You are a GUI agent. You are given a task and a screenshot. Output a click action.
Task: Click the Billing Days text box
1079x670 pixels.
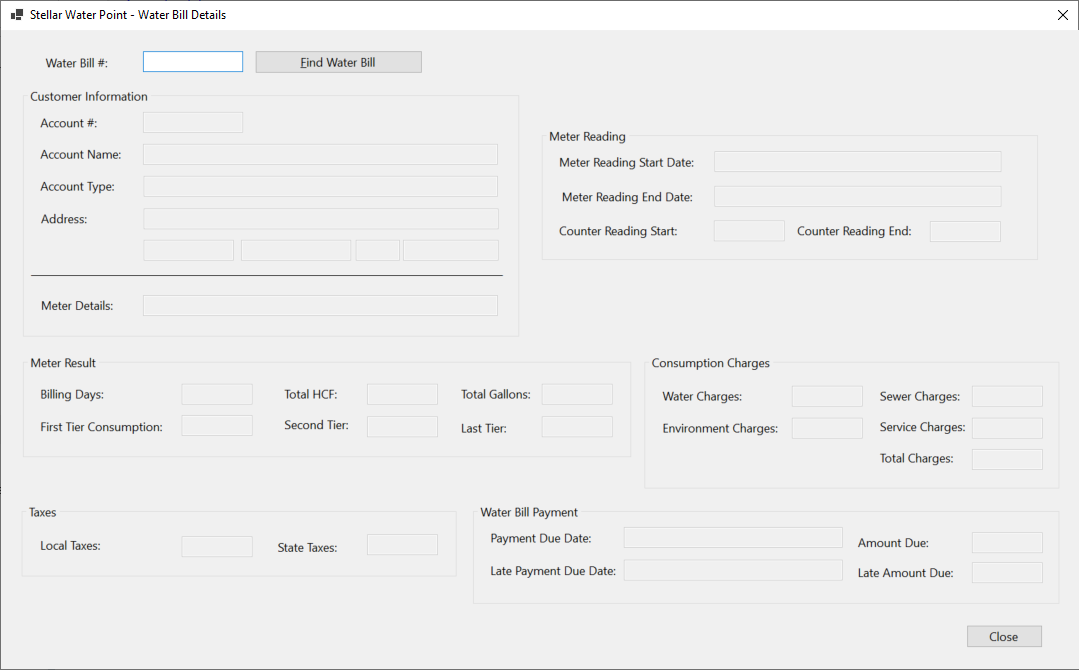tap(217, 394)
